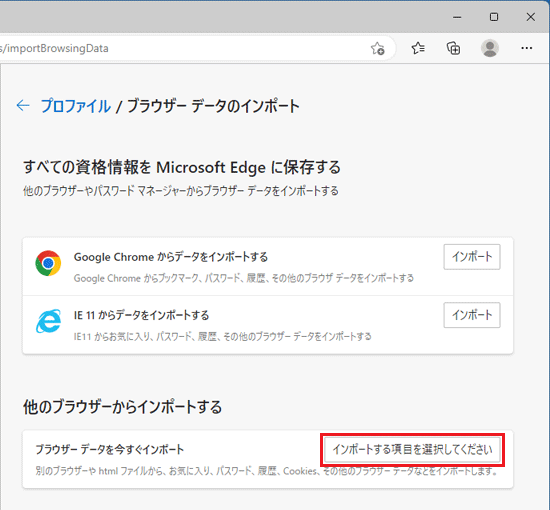Import data from Google Chrome button
This screenshot has height=510, width=550.
(472, 257)
